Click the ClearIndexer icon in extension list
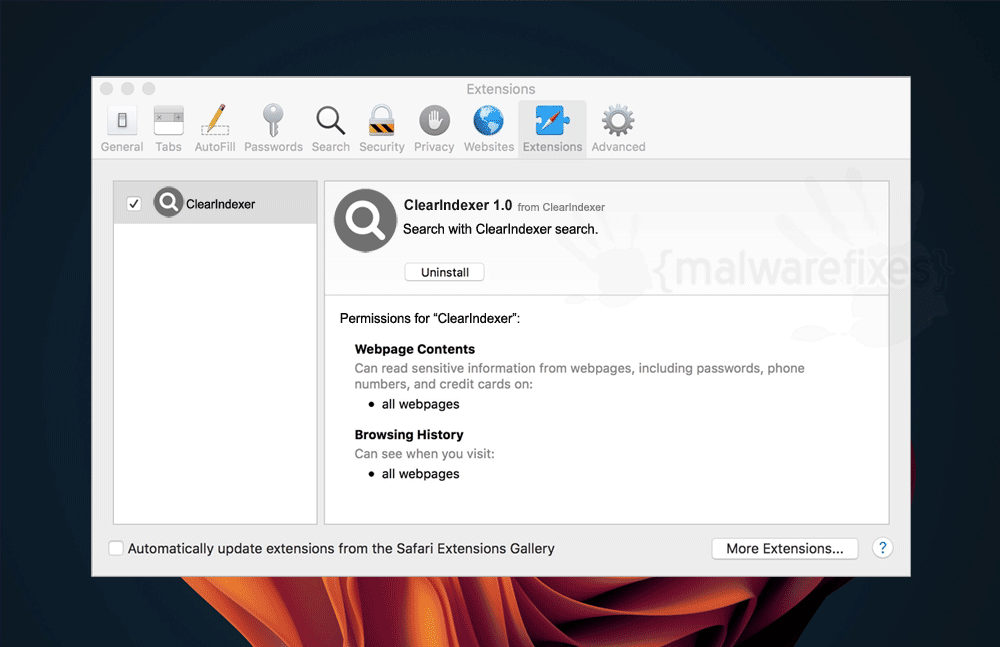Screen dimensions: 1000x647 [x=168, y=202]
